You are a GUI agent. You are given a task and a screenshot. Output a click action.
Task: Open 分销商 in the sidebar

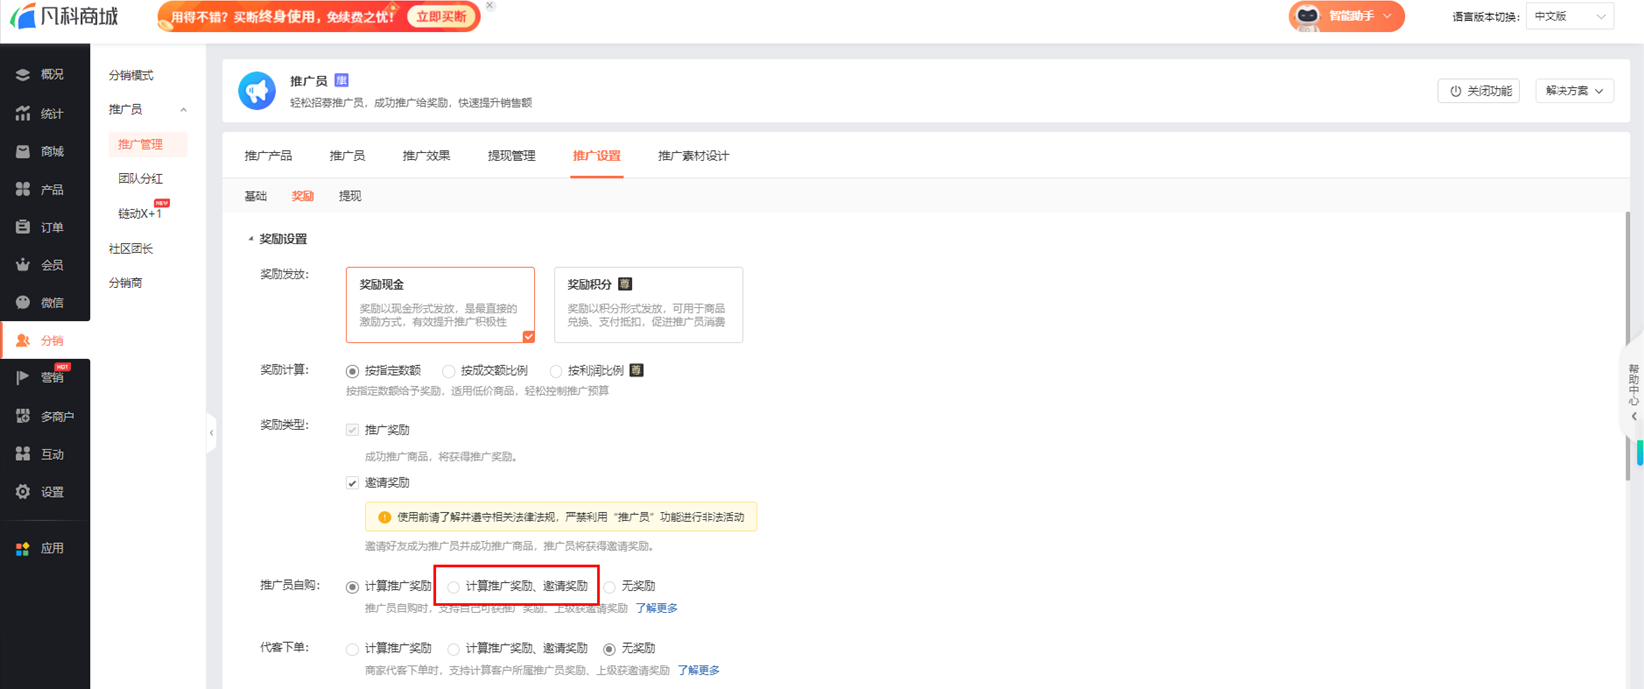[126, 283]
